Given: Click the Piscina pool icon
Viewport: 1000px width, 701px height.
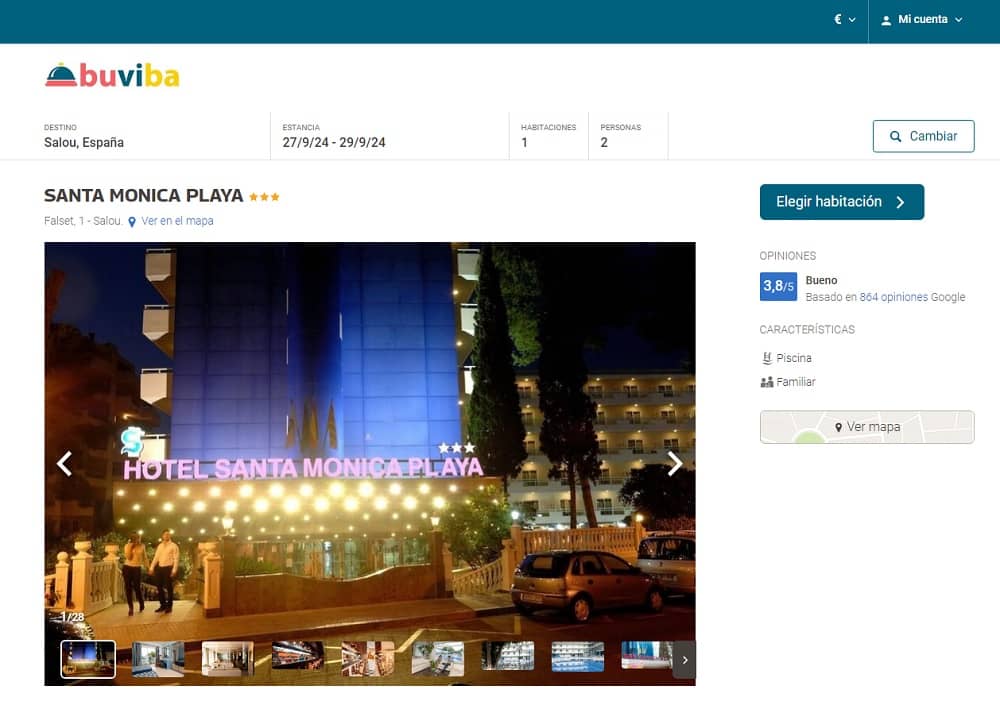Looking at the screenshot, I should pyautogui.click(x=767, y=358).
